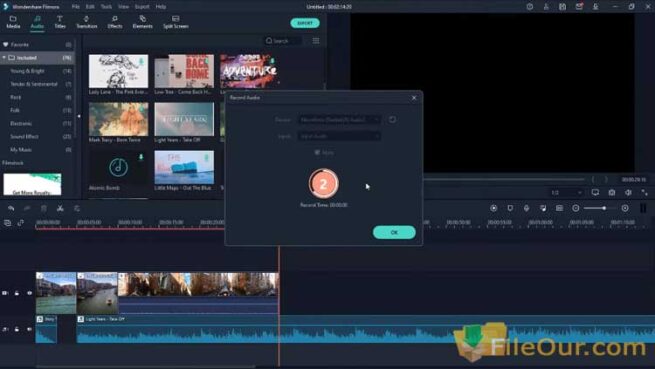Open the Input dropdown in Record Audio
Screen dimensions: 655x369
click(339, 136)
